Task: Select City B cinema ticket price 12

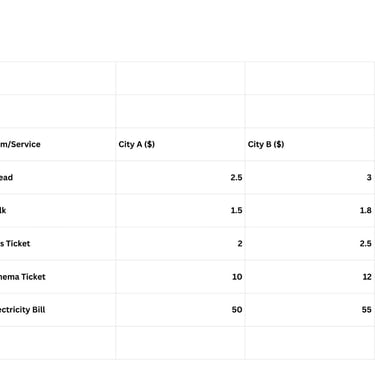Action: click(310, 277)
